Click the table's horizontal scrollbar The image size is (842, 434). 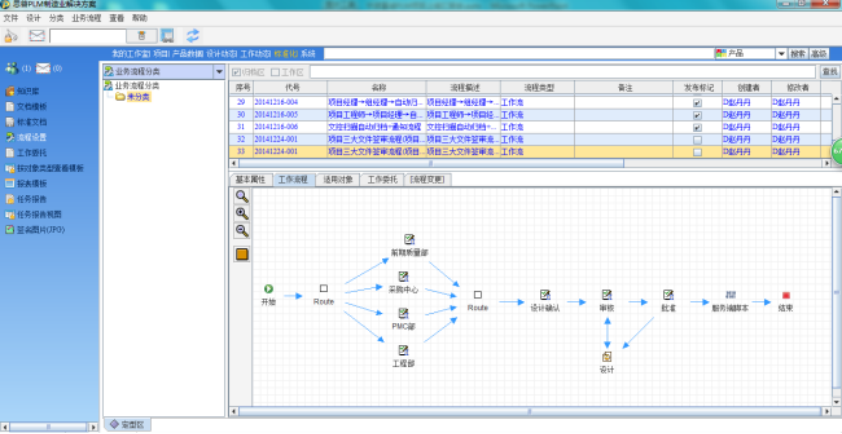[431, 163]
